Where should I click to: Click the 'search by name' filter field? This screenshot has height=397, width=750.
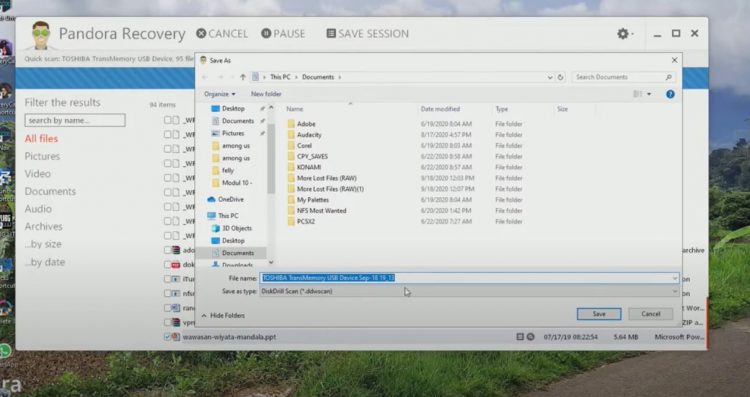(75, 121)
